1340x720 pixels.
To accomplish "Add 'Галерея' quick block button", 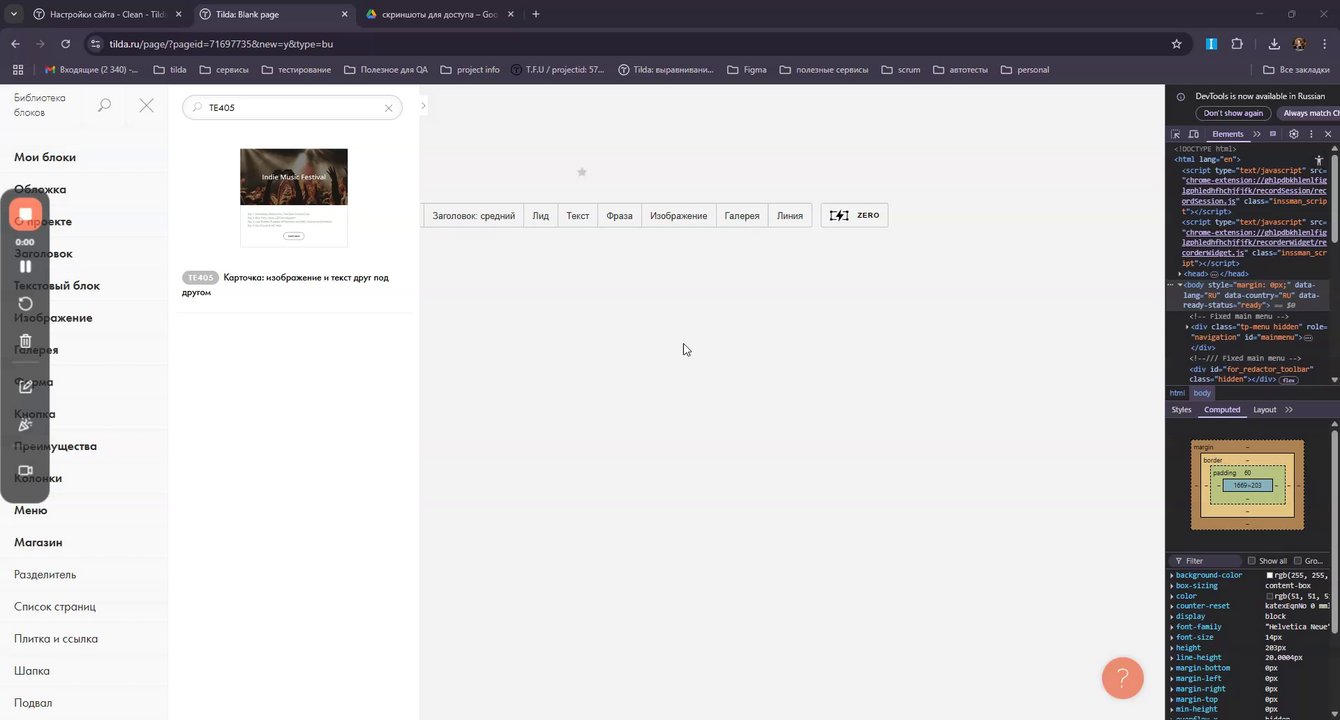I will coord(742,215).
